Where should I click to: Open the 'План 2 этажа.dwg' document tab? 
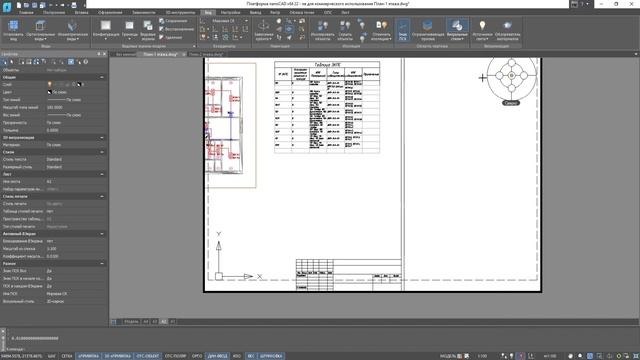(x=206, y=54)
